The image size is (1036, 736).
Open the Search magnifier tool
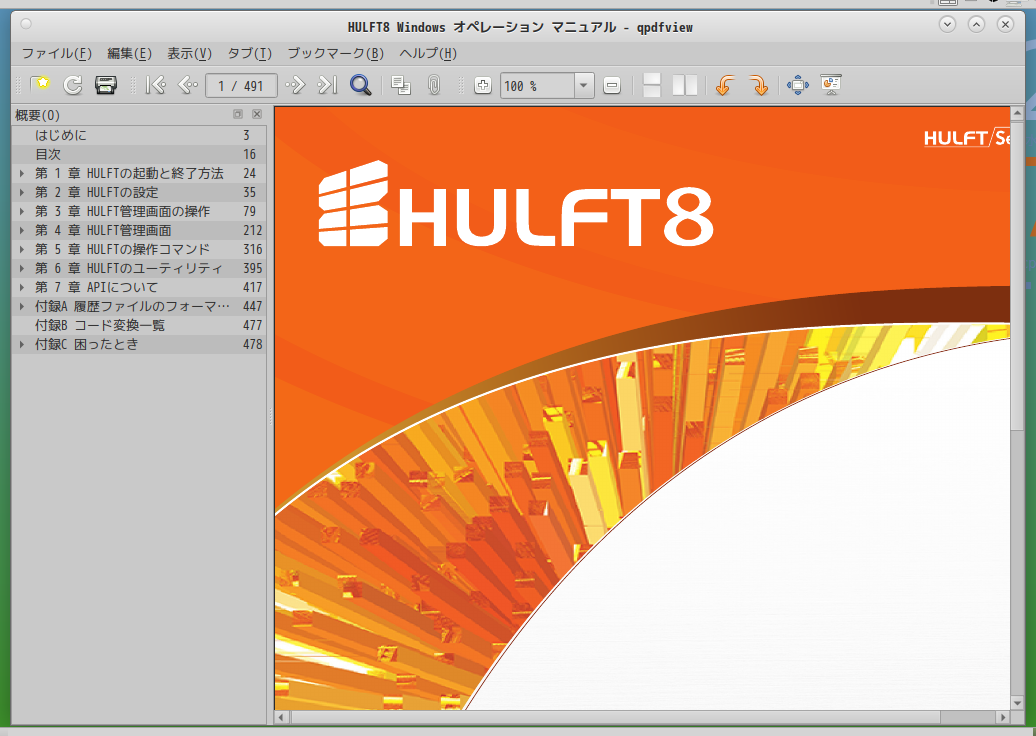point(360,85)
